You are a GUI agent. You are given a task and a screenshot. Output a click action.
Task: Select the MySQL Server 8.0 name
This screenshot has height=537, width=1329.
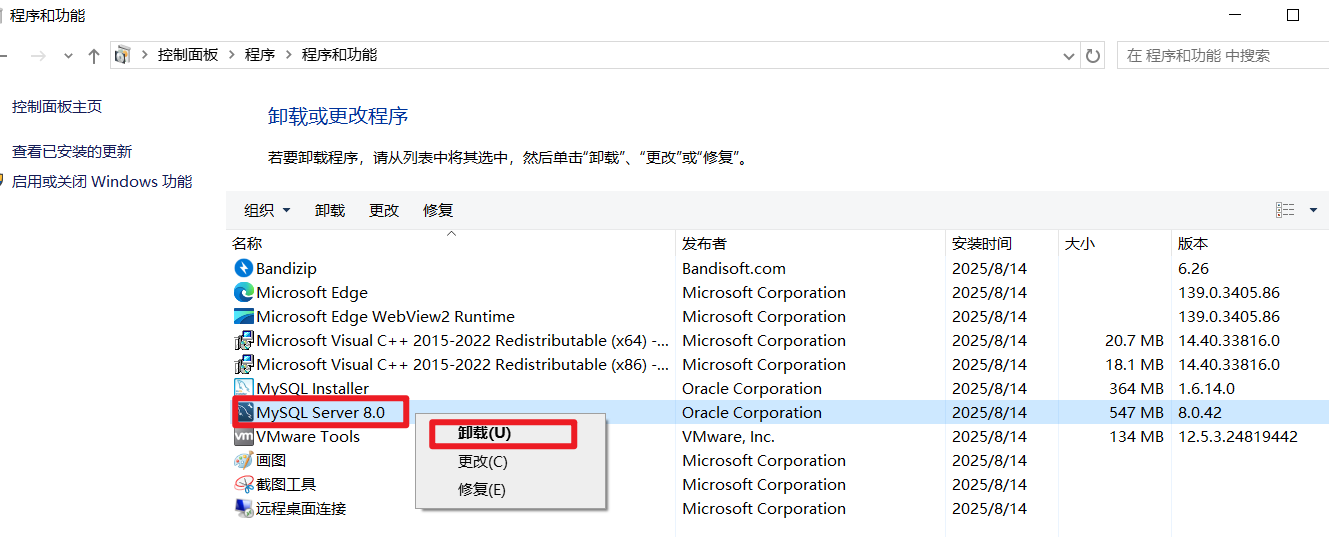(320, 412)
